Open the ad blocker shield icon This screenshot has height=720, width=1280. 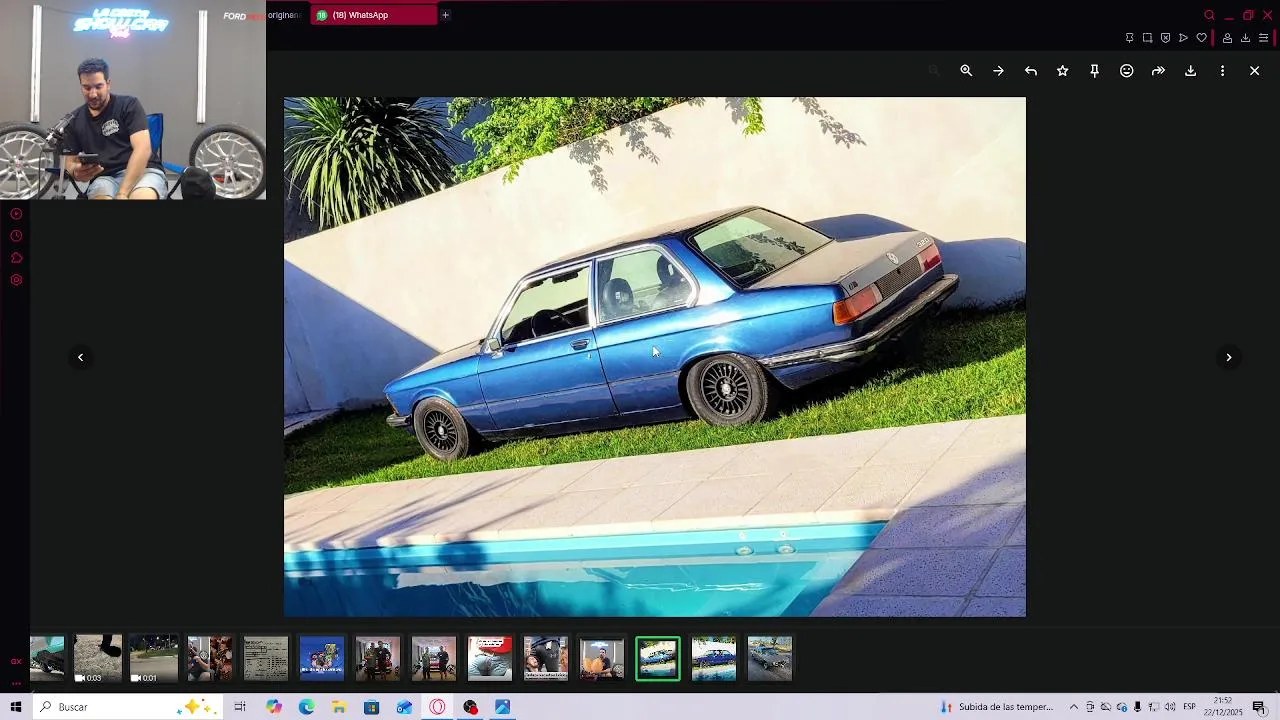tap(1165, 38)
